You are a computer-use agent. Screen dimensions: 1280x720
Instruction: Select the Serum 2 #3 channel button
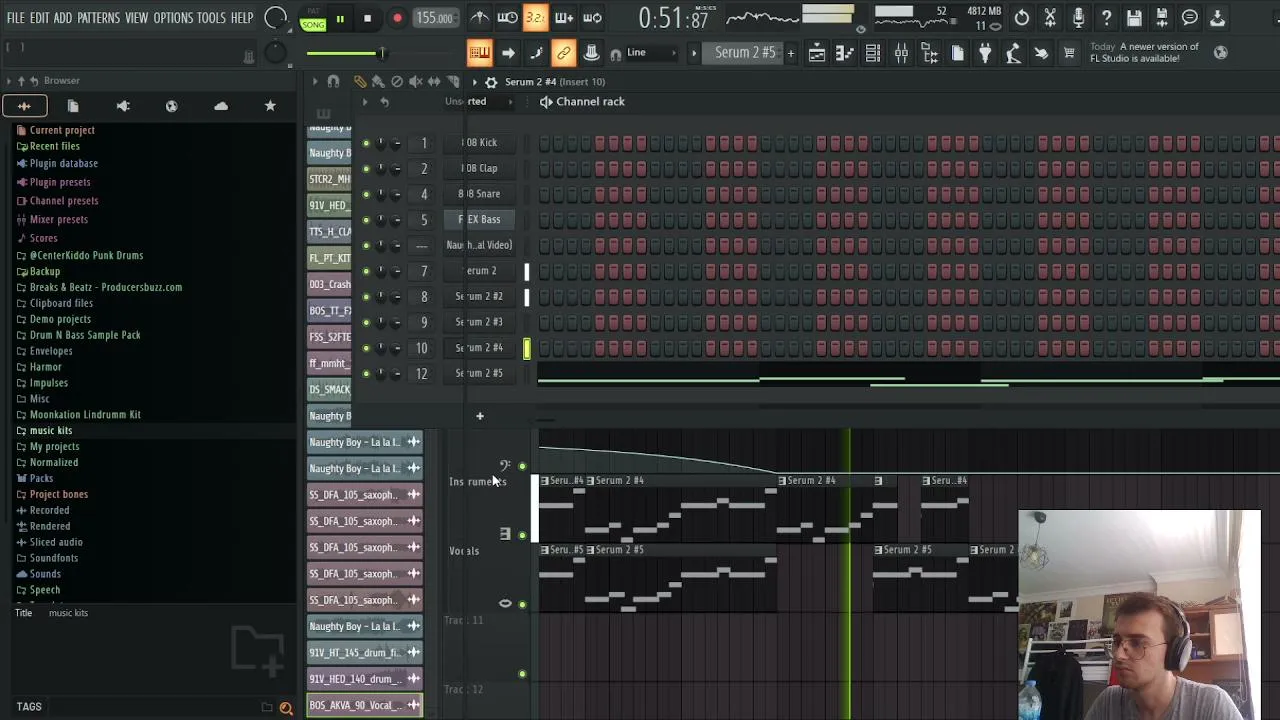click(480, 322)
